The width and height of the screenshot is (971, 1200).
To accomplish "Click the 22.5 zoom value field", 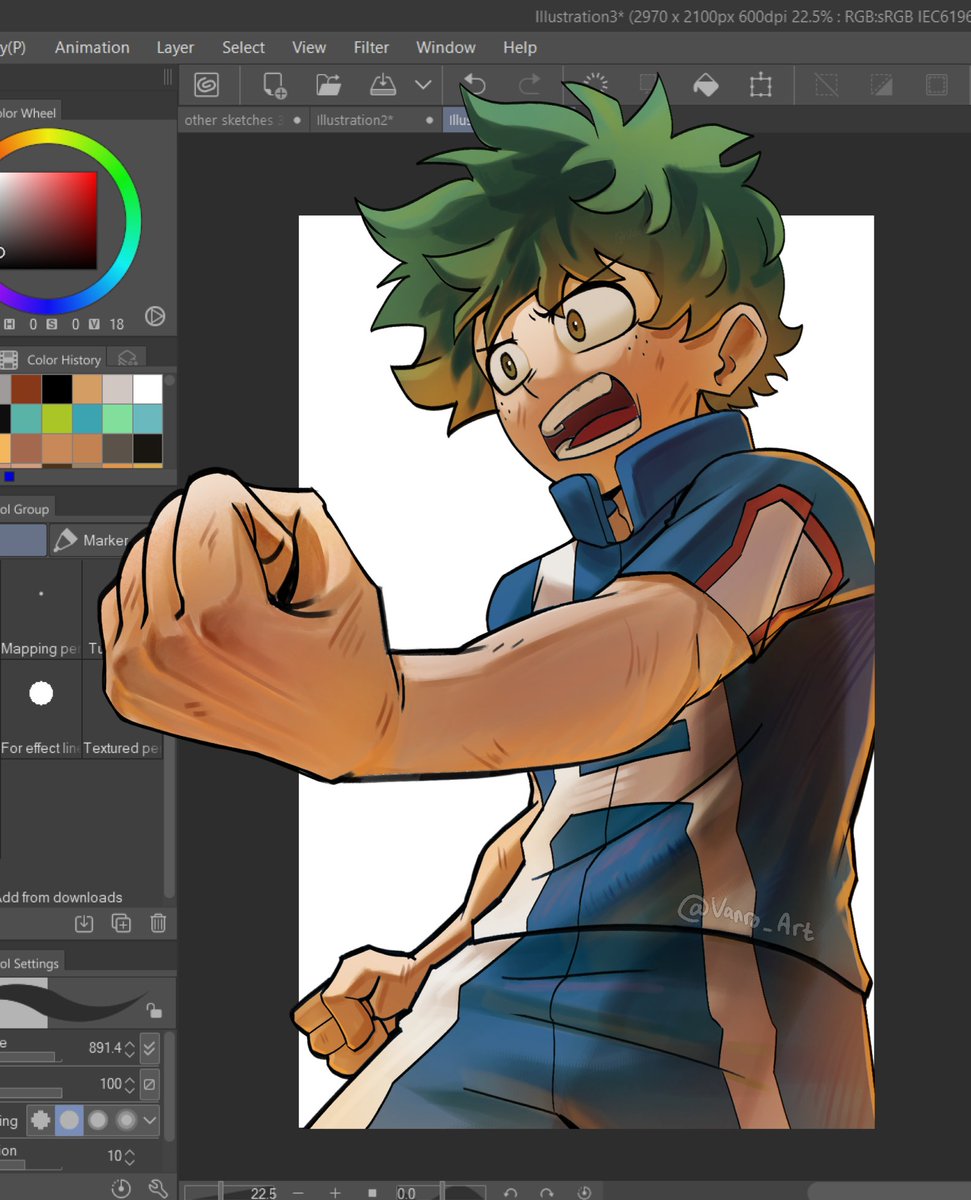I will 263,1193.
